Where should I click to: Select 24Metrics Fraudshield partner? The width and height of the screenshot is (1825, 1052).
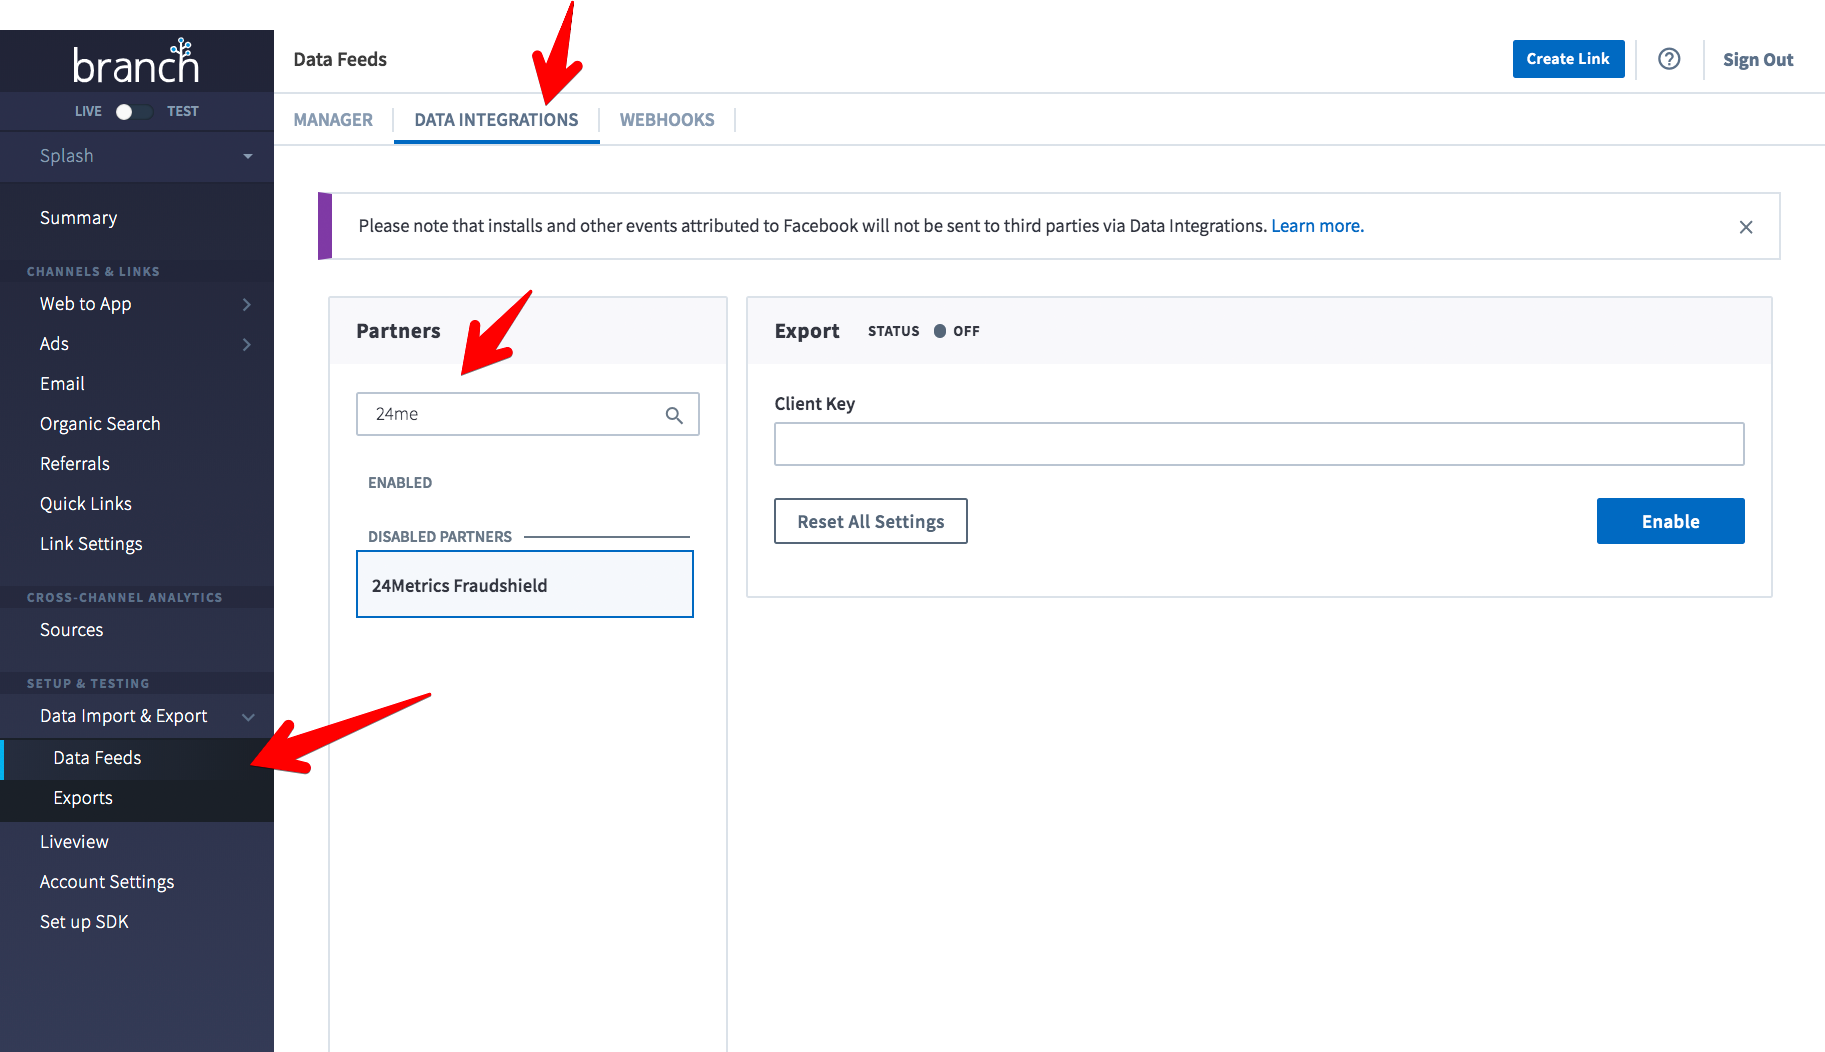(x=525, y=585)
